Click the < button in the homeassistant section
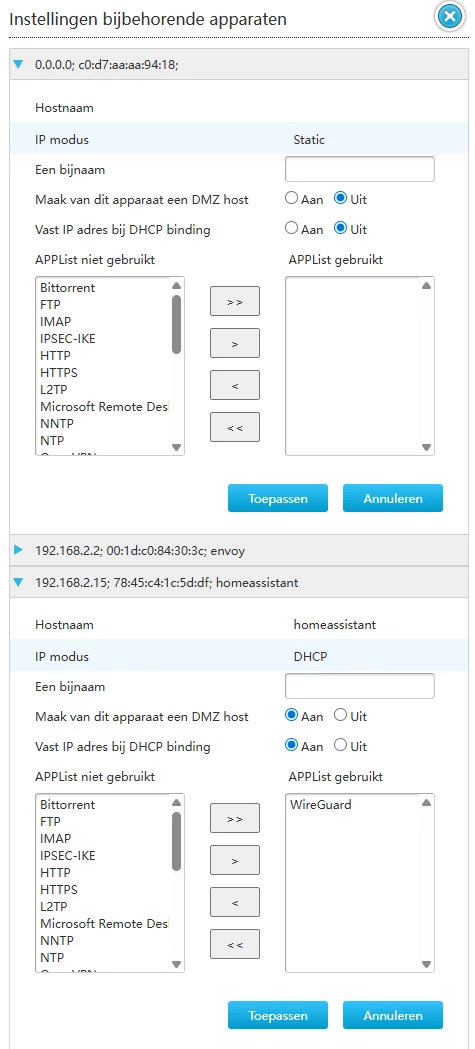 [x=235, y=902]
